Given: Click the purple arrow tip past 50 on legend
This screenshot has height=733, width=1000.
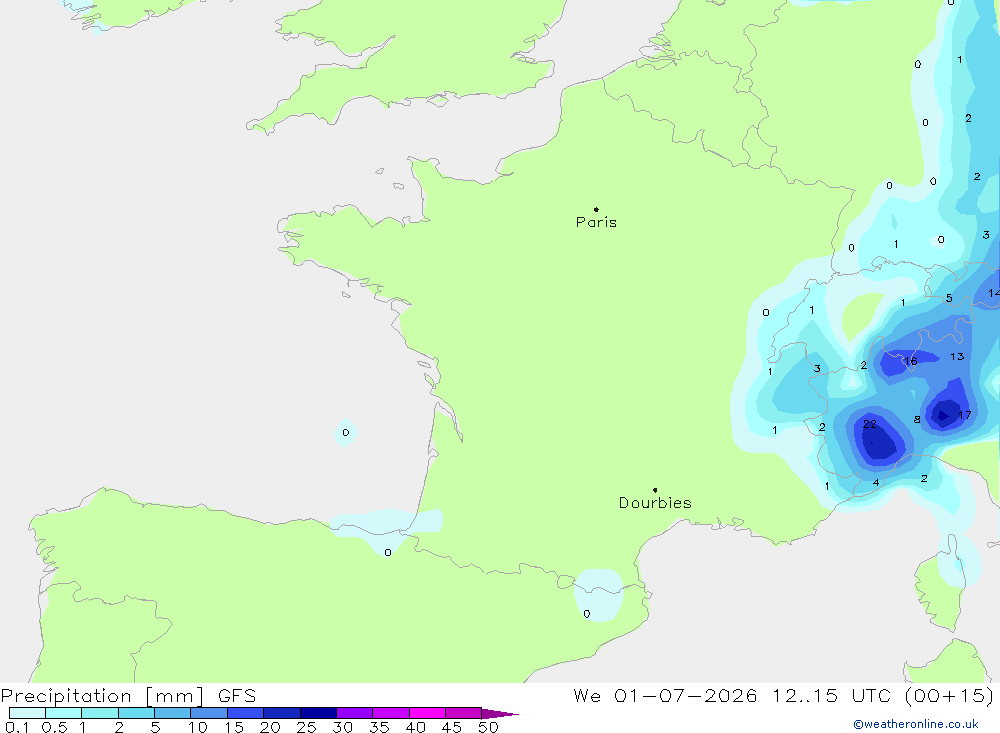Looking at the screenshot, I should 500,713.
